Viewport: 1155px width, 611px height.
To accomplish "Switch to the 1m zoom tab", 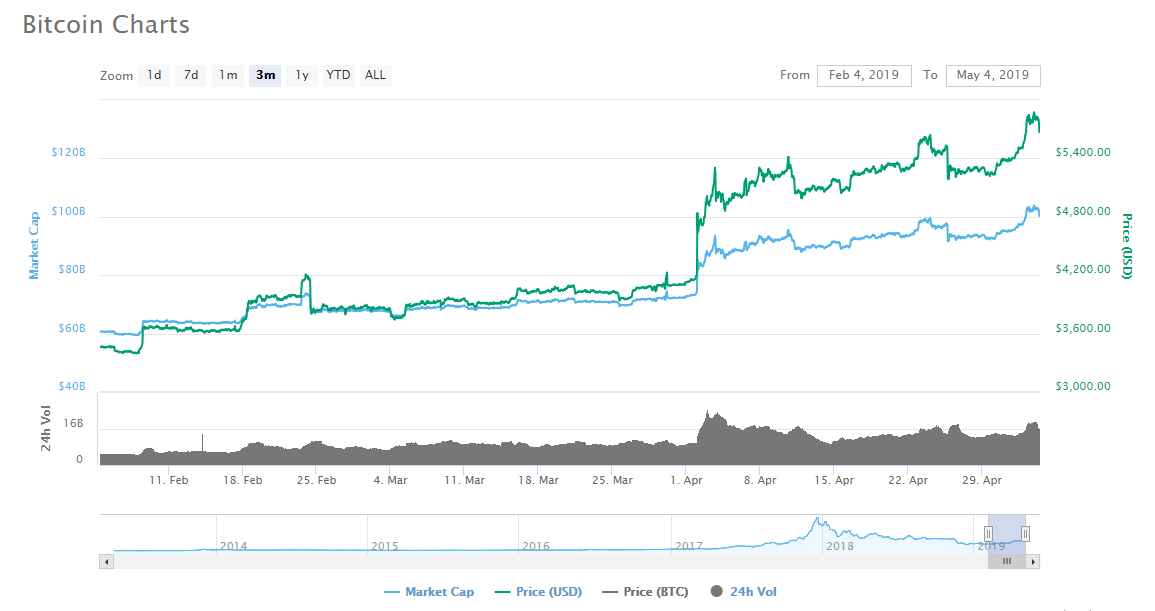I will click(x=228, y=75).
